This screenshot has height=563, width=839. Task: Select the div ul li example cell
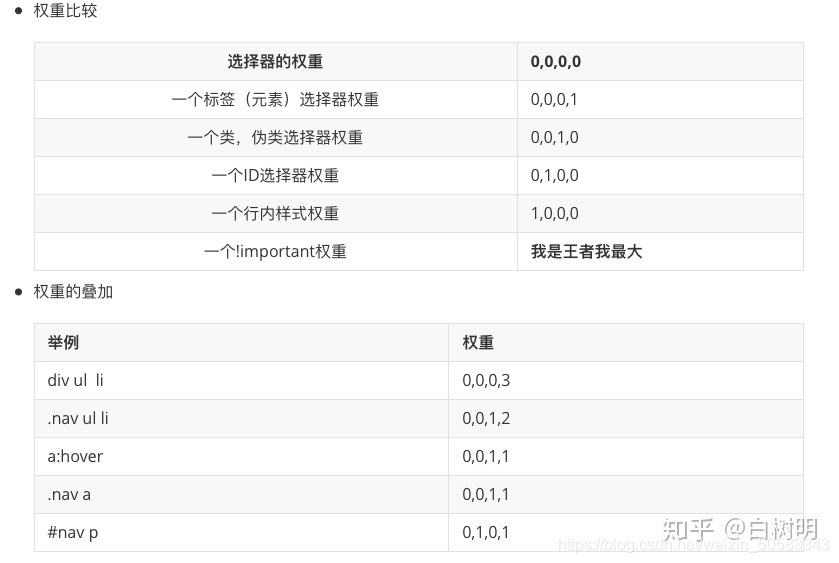click(241, 381)
